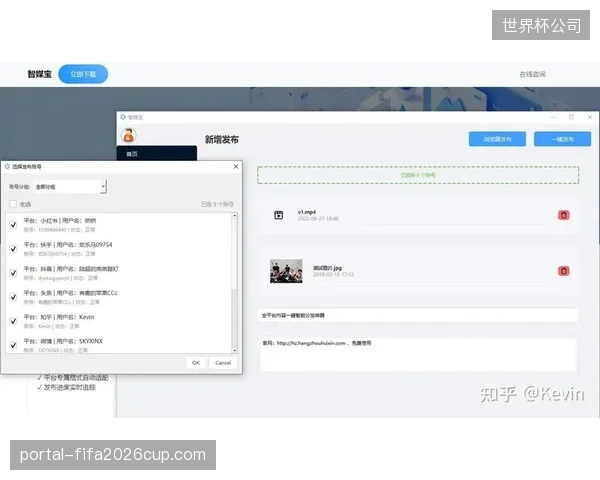Click the 一键发布 button
Screen dimensions: 600x480
562,139
